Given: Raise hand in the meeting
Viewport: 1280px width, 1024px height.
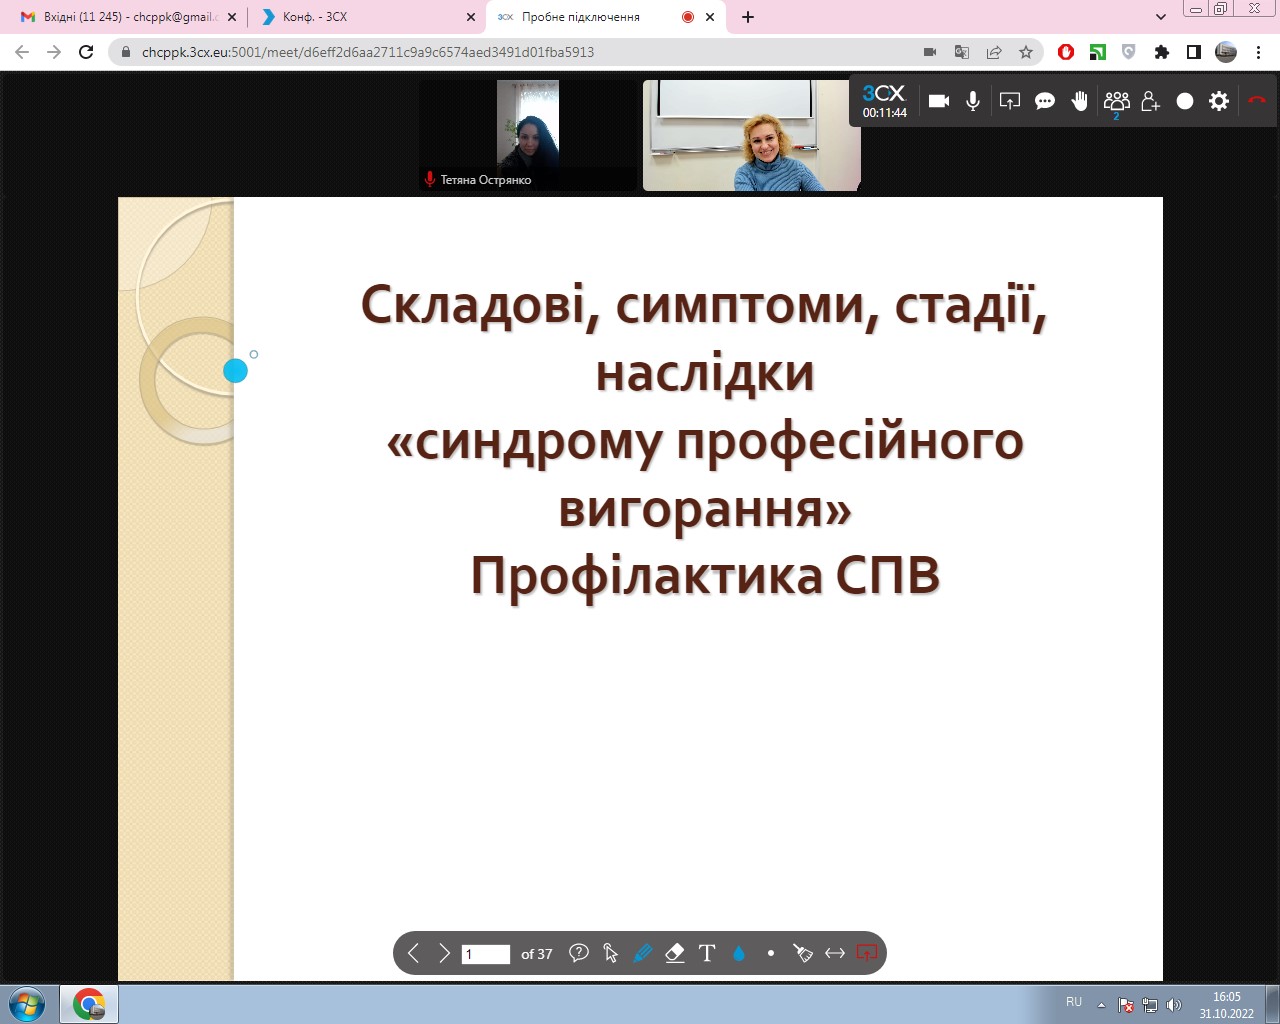Looking at the screenshot, I should point(1080,101).
